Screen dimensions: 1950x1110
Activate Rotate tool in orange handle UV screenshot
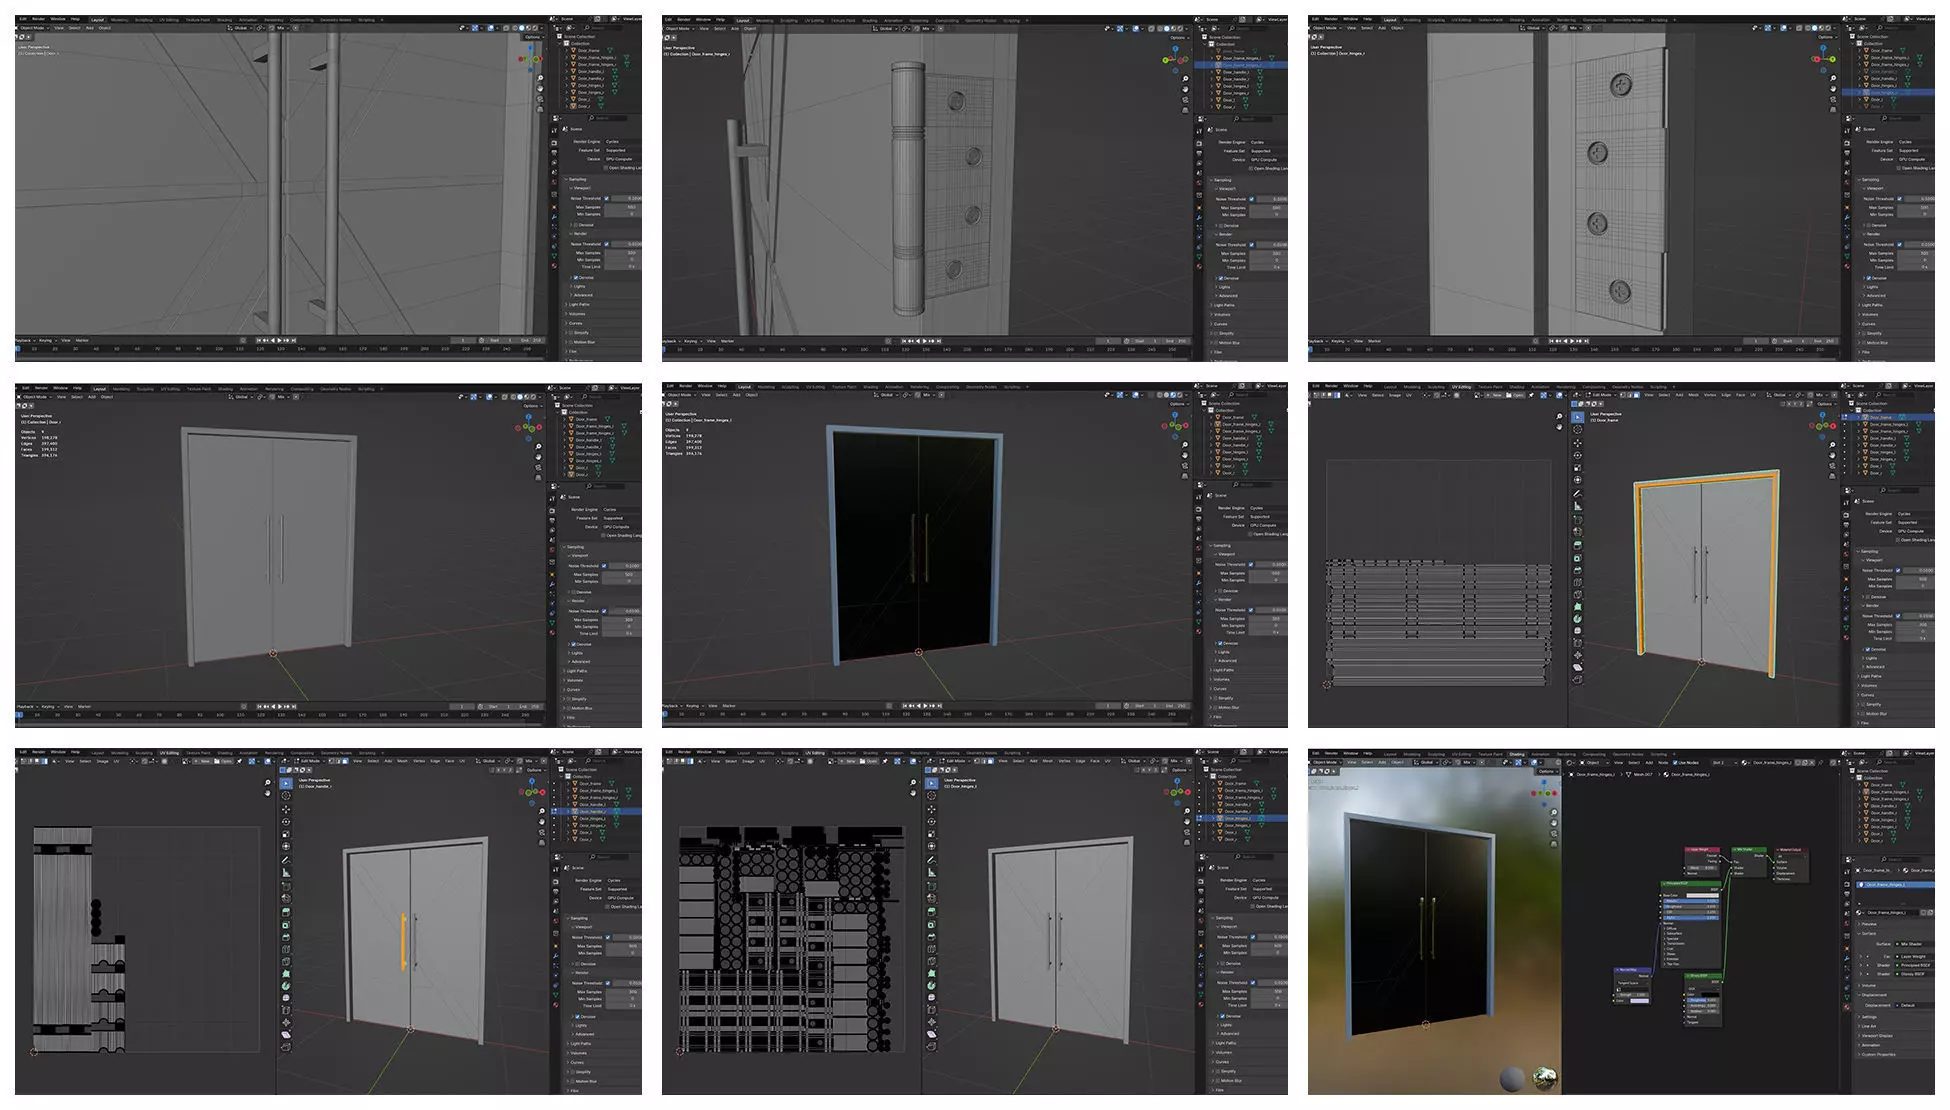[x=286, y=822]
